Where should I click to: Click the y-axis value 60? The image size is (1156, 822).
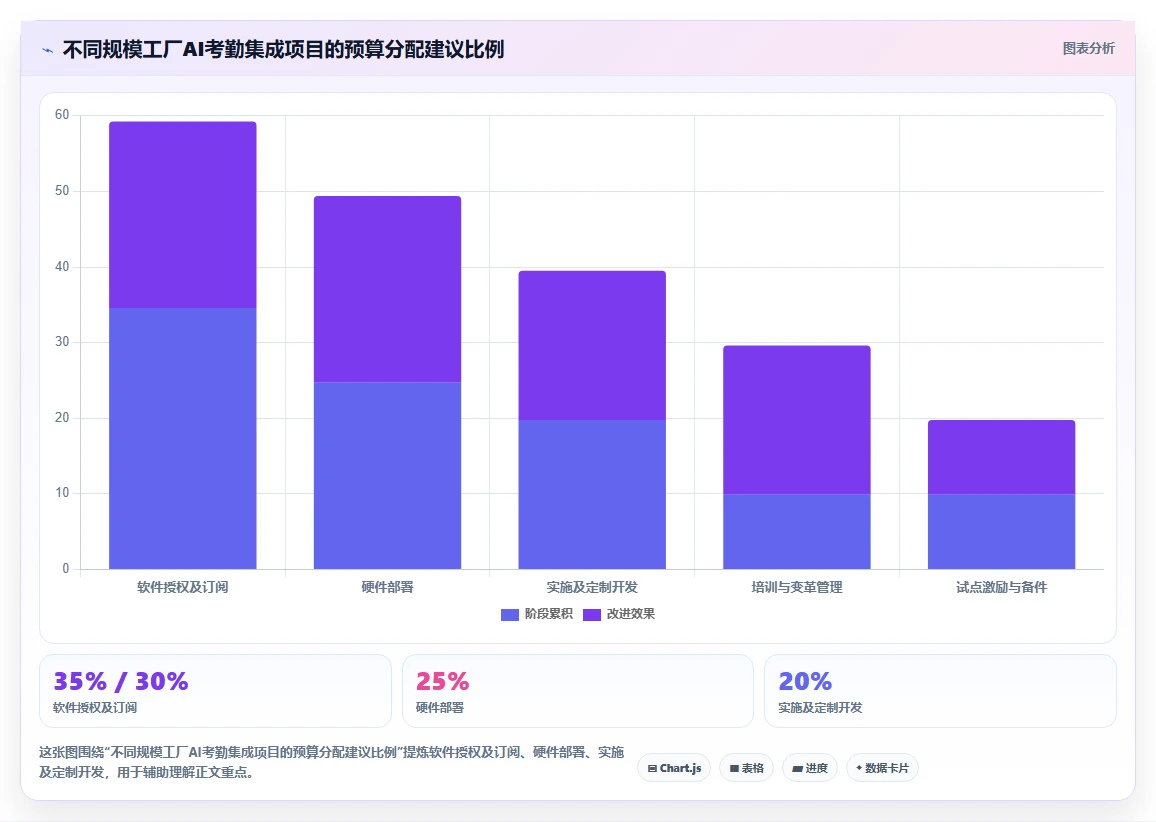click(x=62, y=115)
